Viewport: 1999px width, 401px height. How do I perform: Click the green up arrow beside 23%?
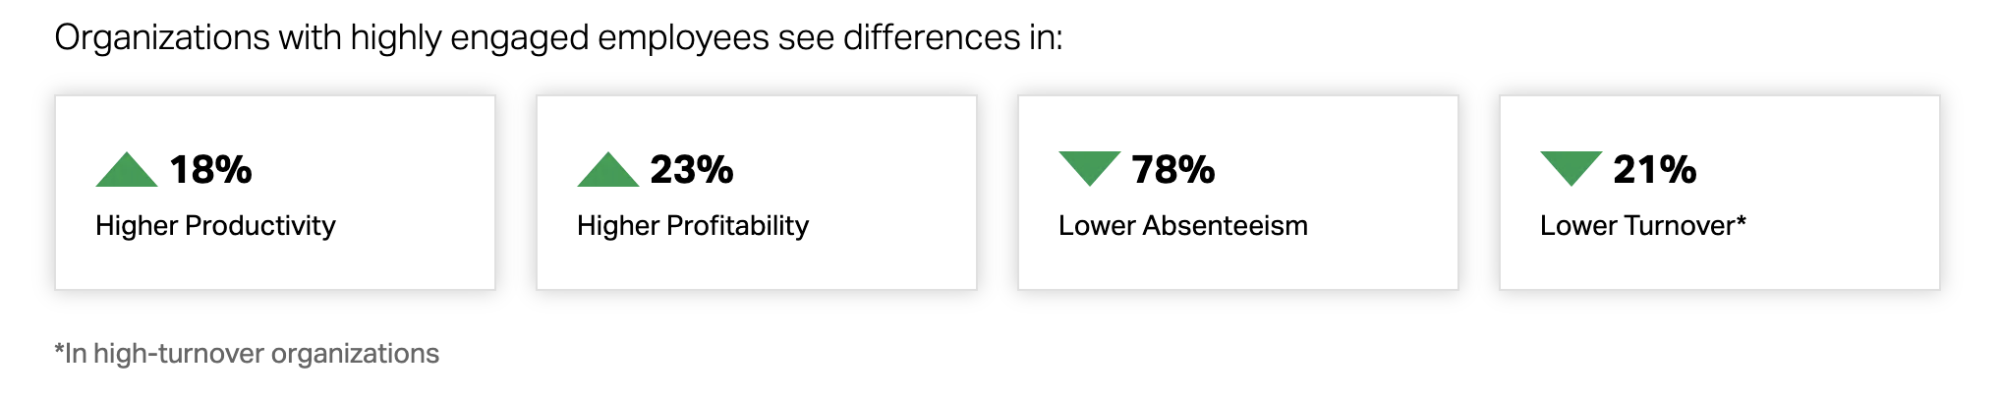[608, 172]
